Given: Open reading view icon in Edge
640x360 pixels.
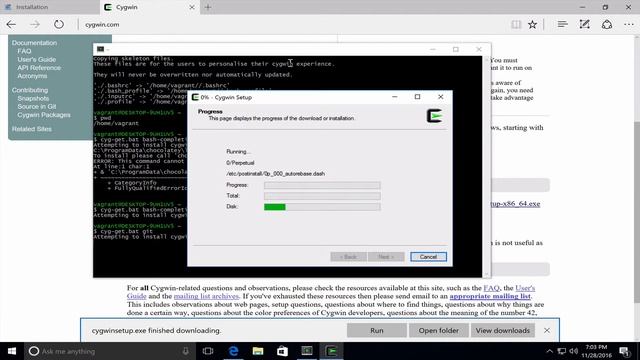Looking at the screenshot, I should (516, 24).
